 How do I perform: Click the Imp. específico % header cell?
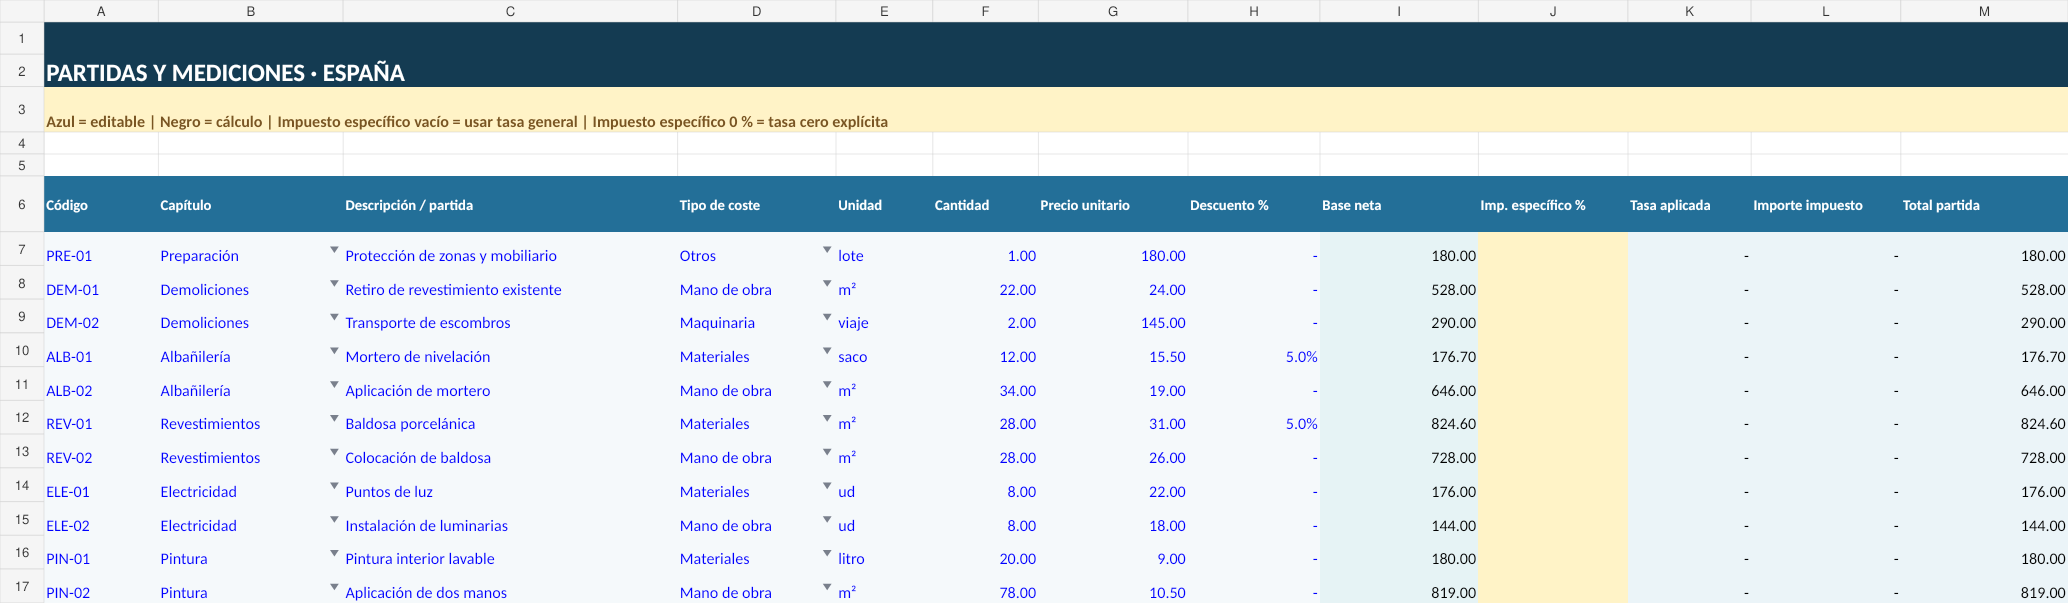pyautogui.click(x=1553, y=205)
